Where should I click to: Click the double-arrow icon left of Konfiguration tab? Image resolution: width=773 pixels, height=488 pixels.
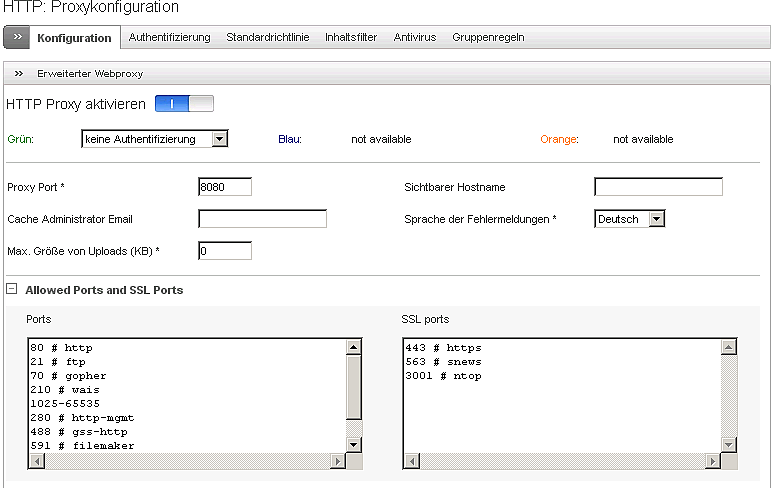click(17, 38)
